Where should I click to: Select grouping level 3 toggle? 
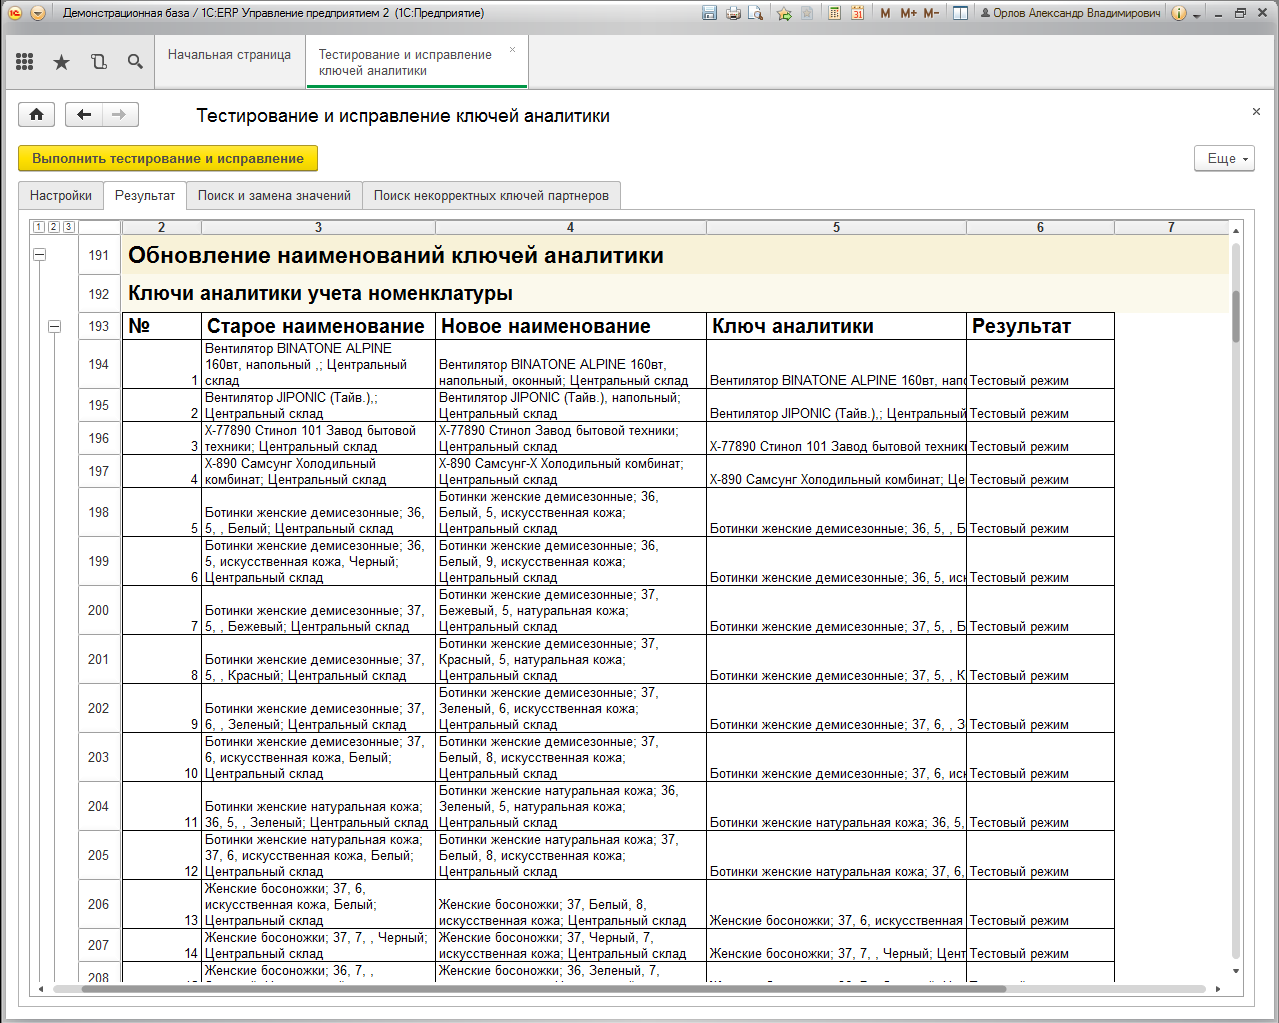click(68, 227)
